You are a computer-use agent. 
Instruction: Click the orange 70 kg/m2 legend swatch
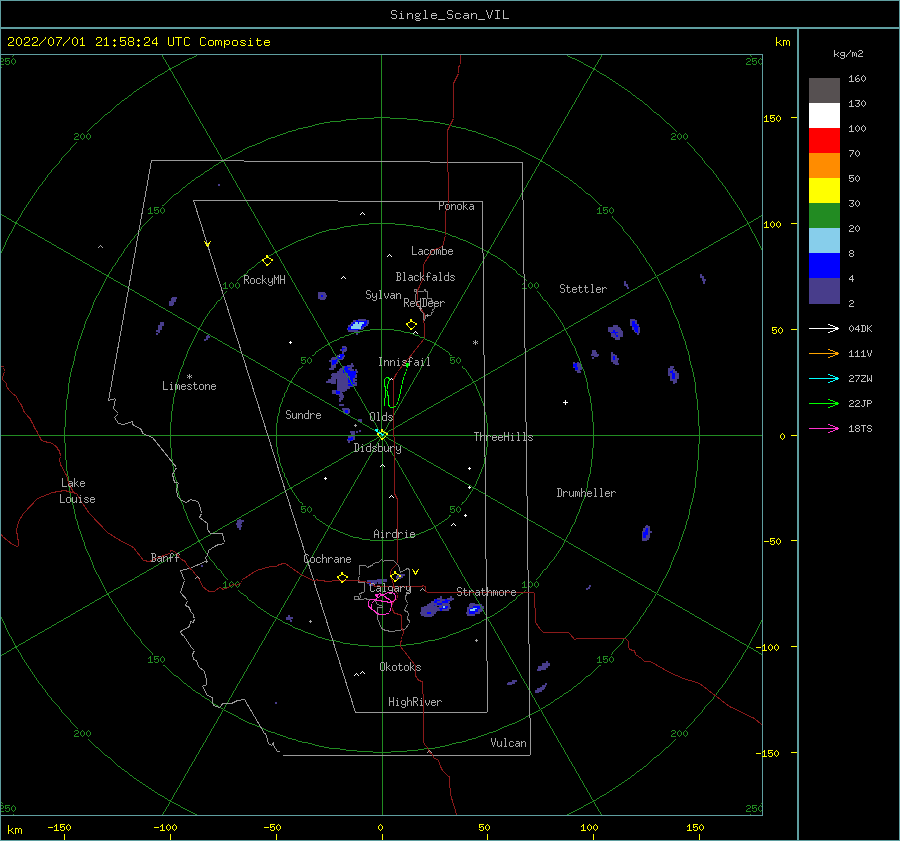pos(824,165)
